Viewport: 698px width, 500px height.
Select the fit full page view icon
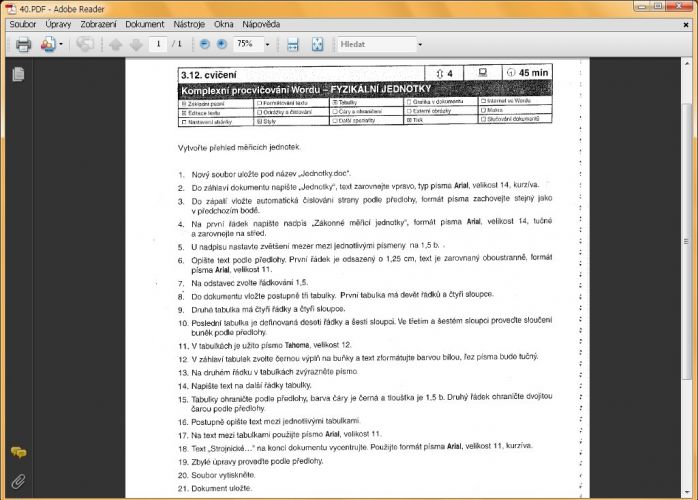pos(317,45)
